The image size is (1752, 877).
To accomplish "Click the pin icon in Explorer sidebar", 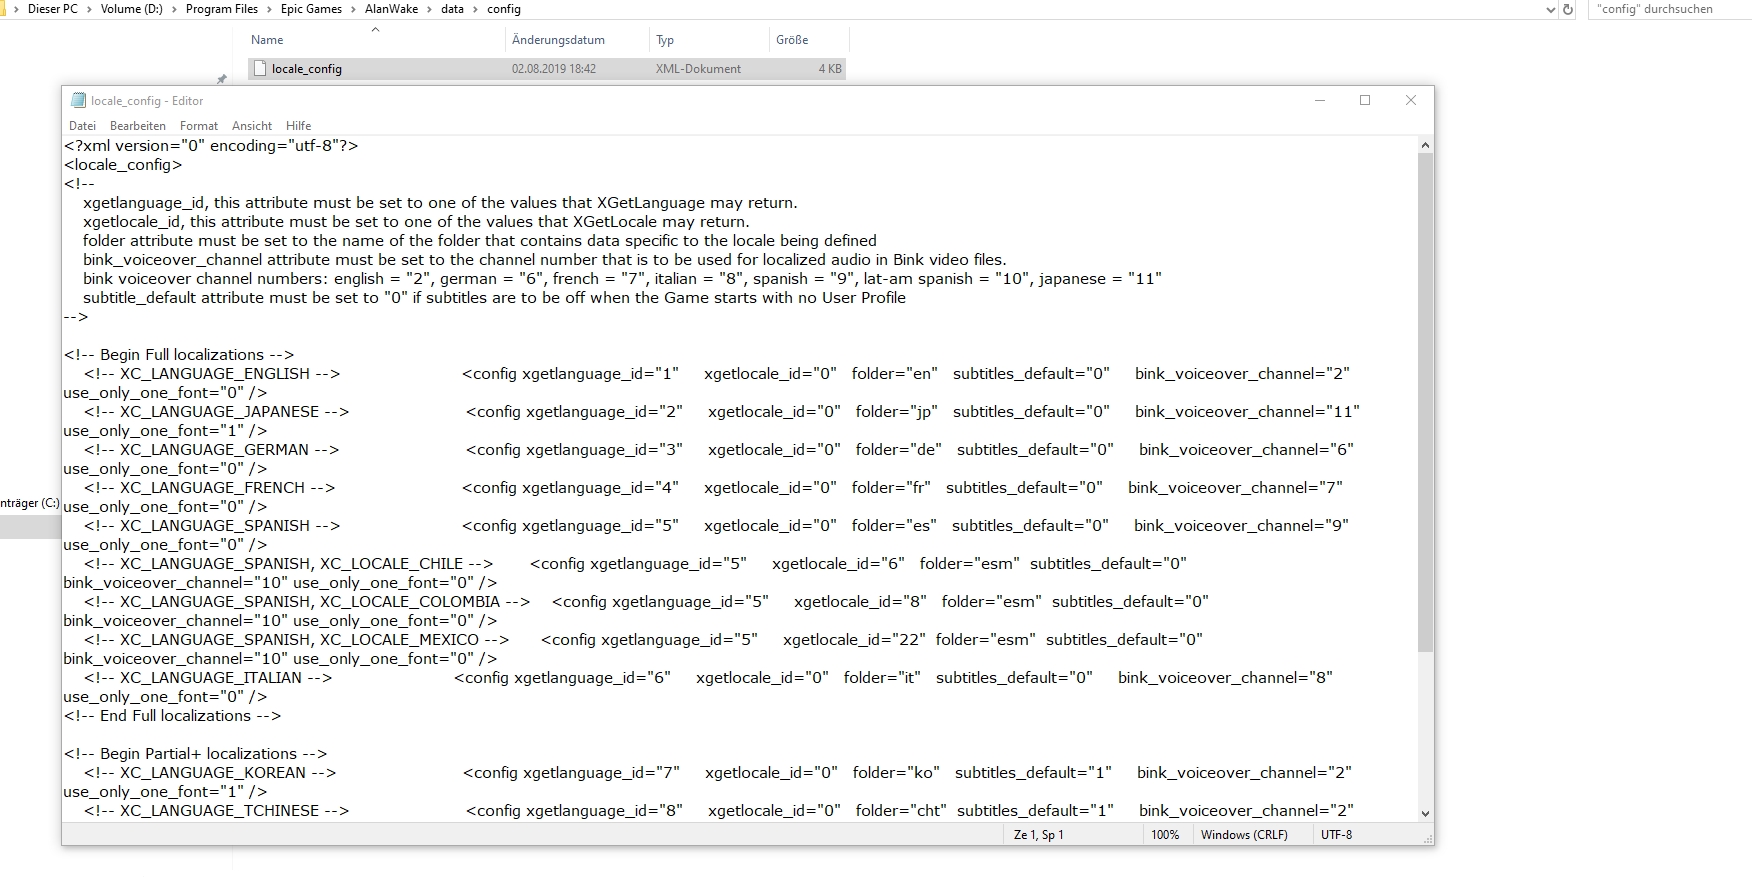I will [222, 79].
